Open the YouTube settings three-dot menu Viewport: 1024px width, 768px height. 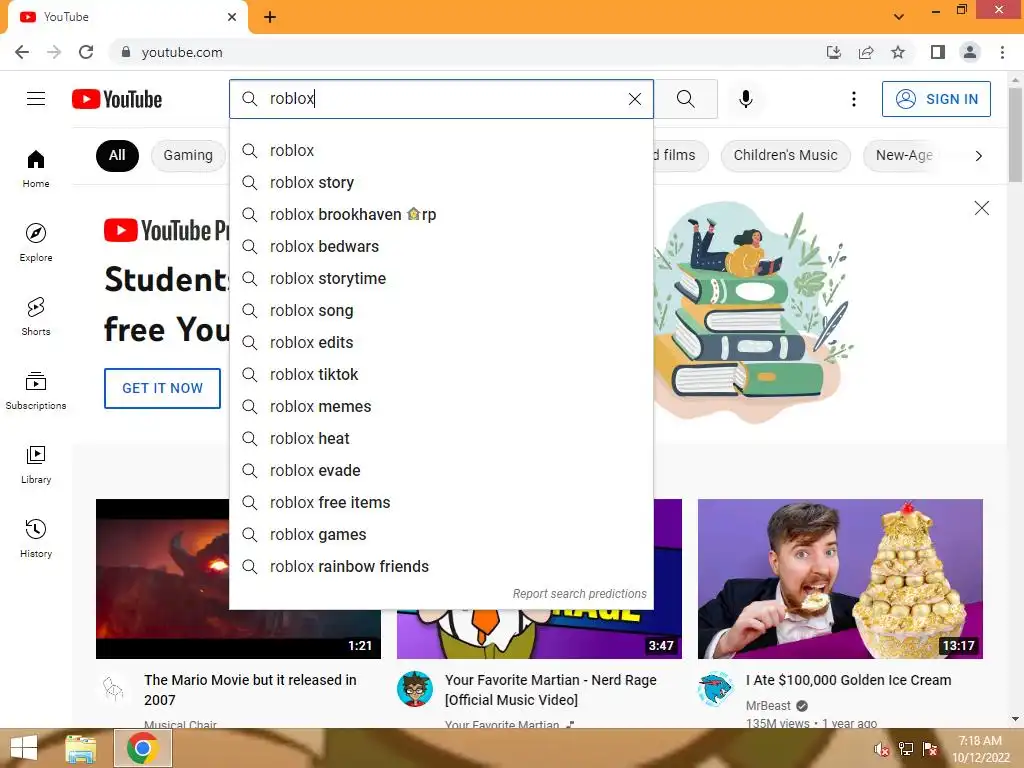click(x=854, y=99)
